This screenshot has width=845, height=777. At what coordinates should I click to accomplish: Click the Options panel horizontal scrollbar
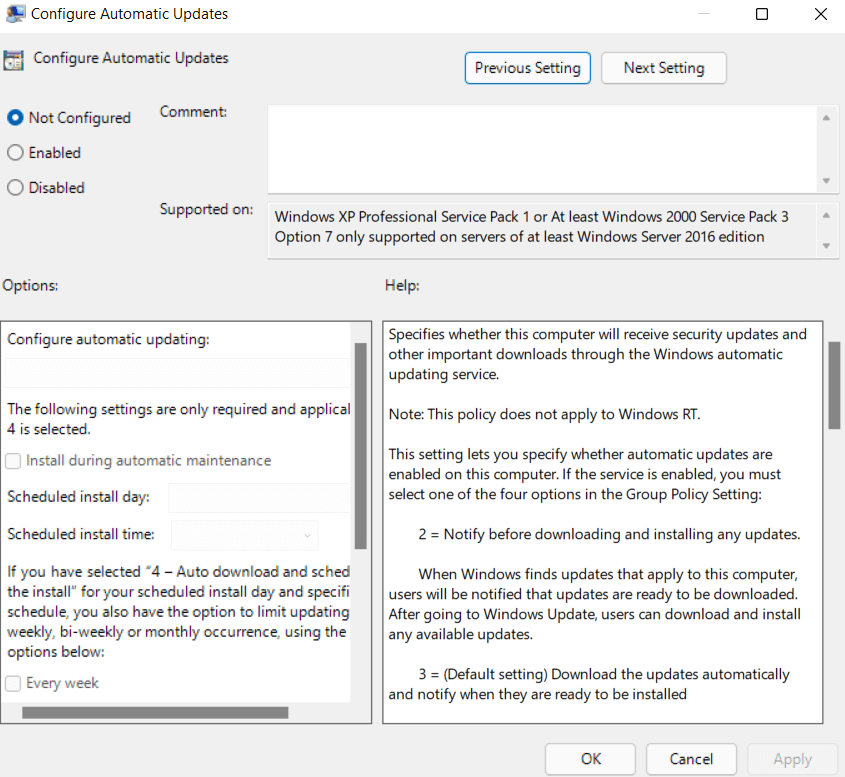[155, 713]
